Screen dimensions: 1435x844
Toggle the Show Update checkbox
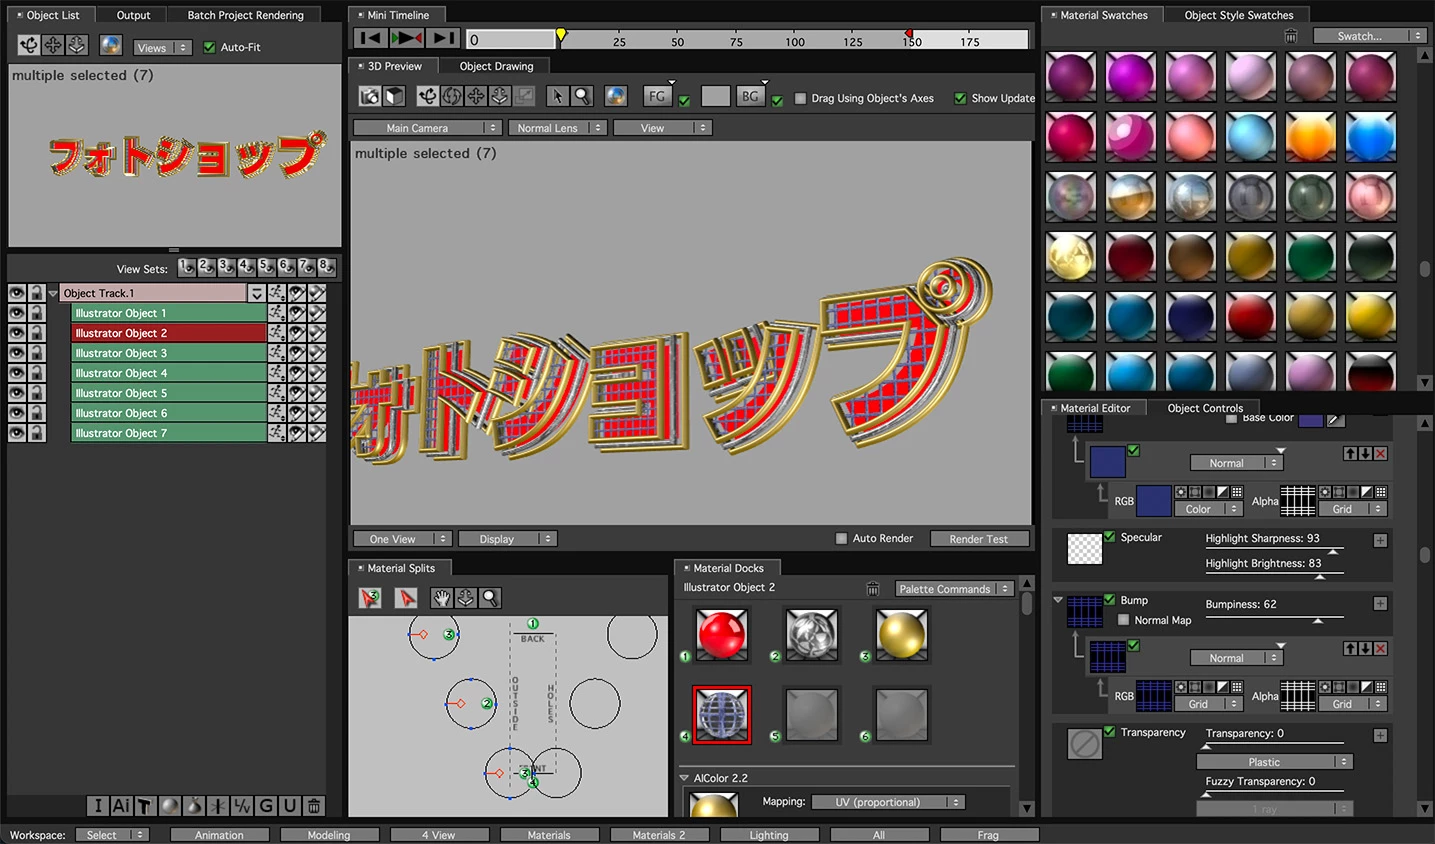click(960, 98)
